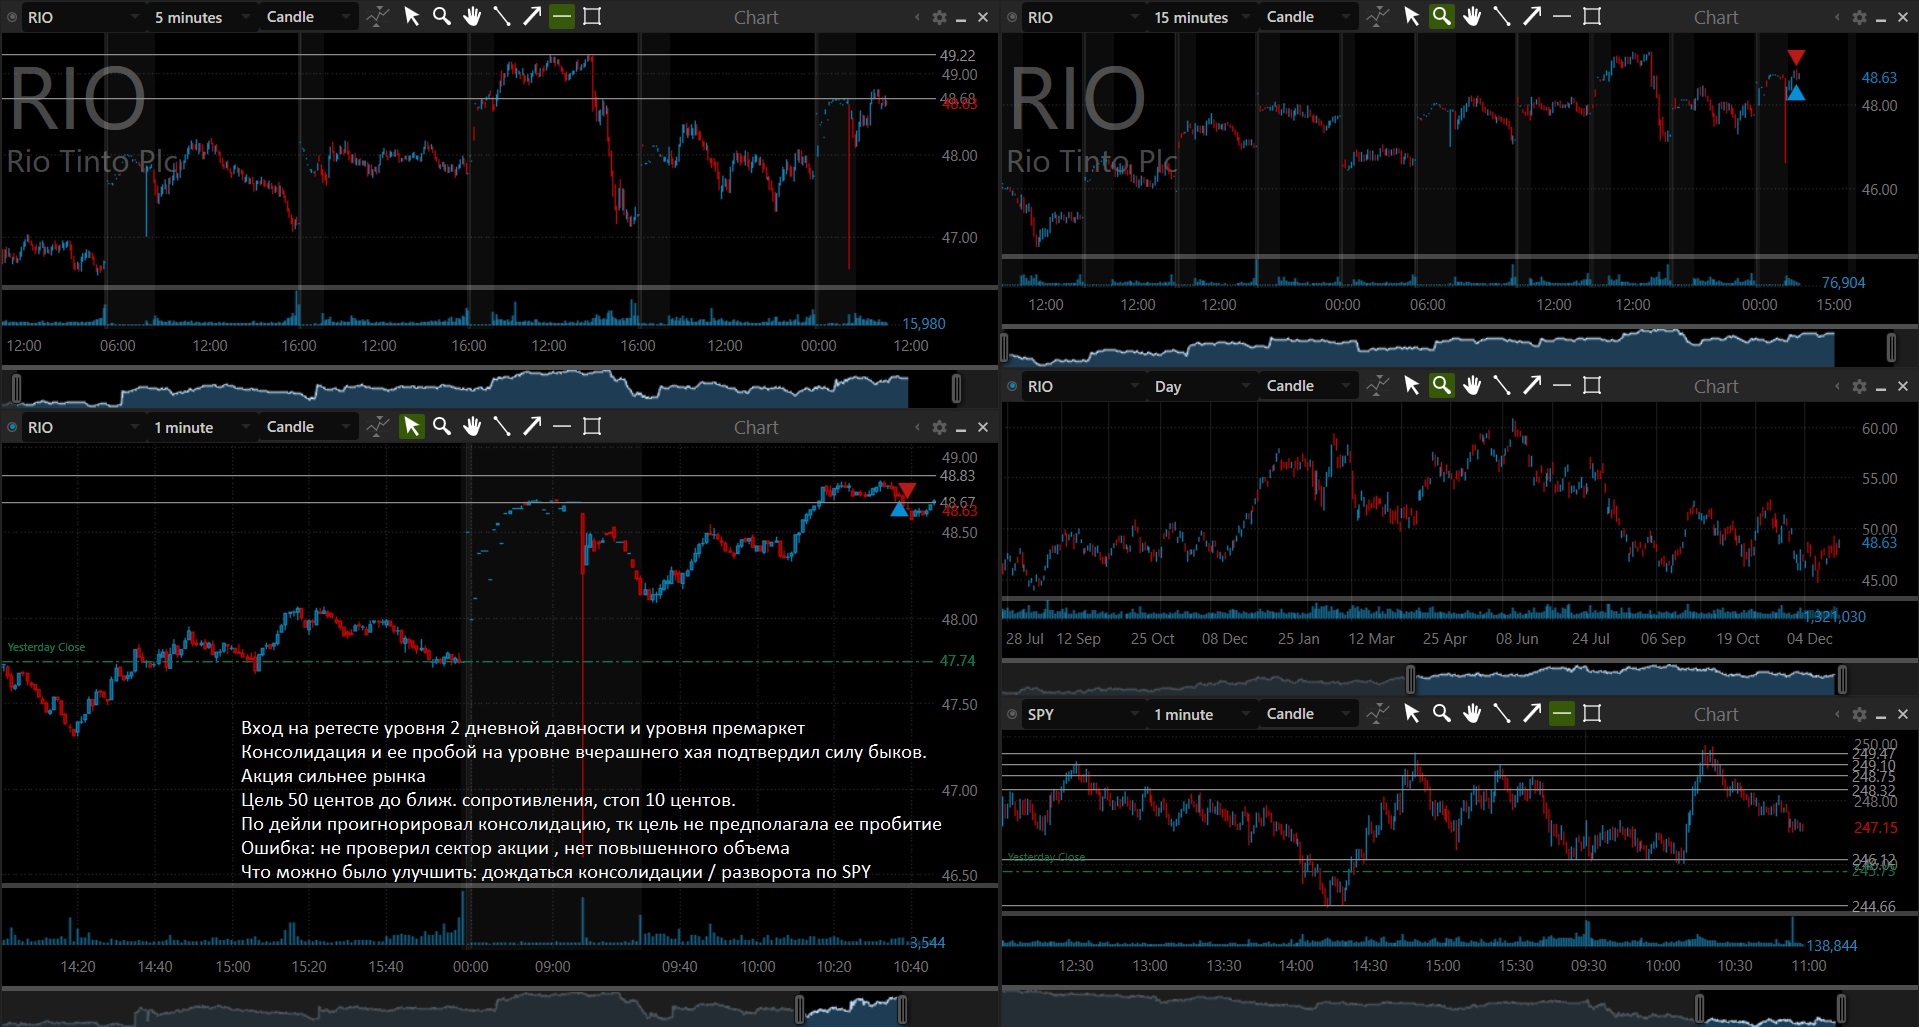Pick the trend line tool in RIO 5 minutes chart
The image size is (1919, 1027).
pyautogui.click(x=502, y=17)
